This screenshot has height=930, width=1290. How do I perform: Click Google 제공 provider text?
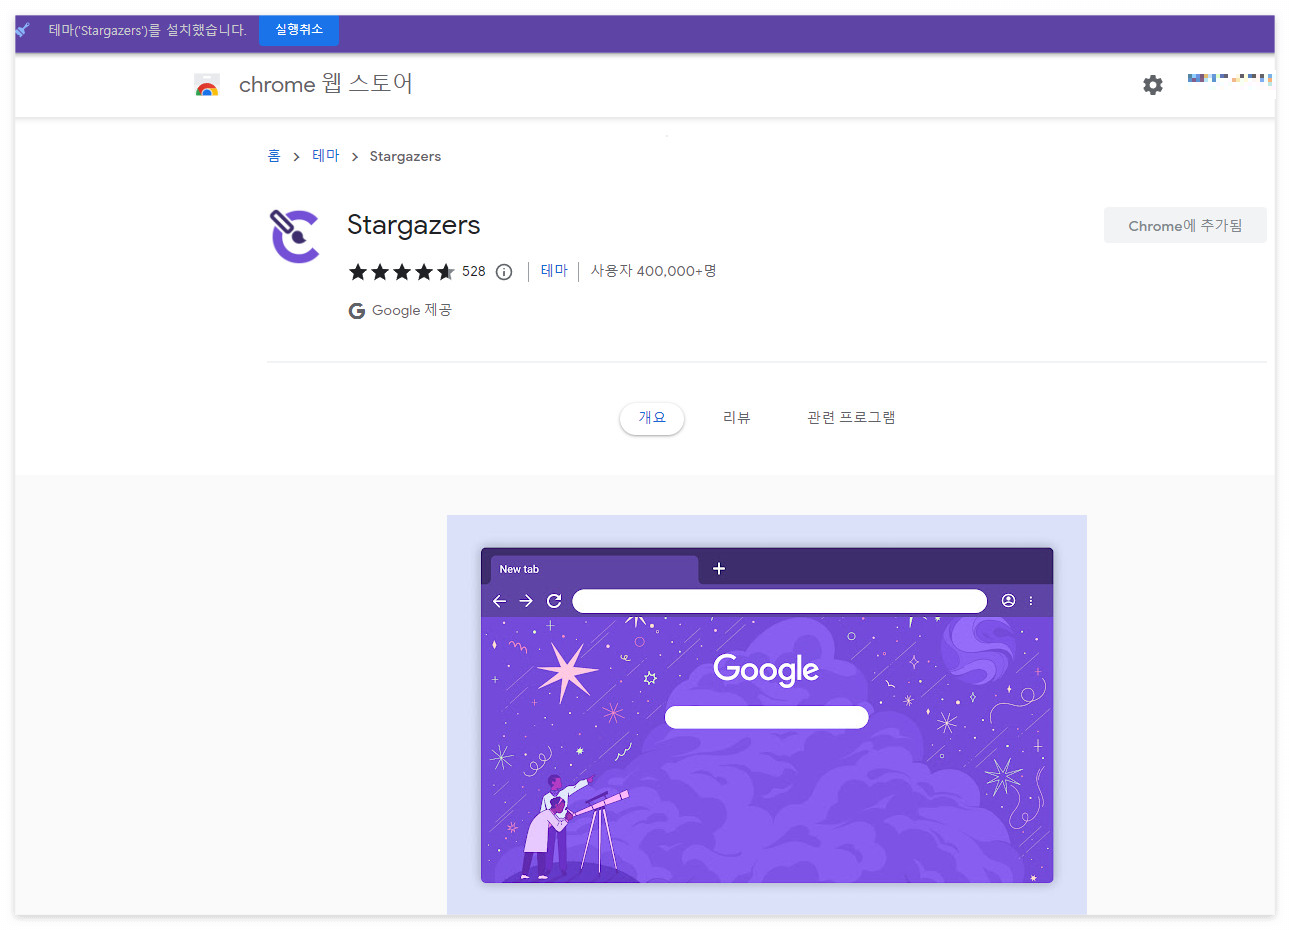(412, 310)
